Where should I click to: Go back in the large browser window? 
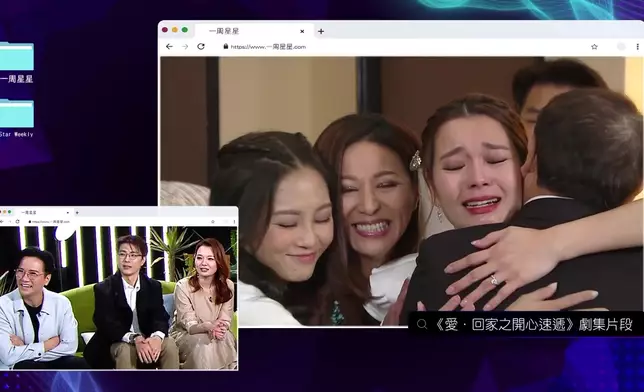[169, 47]
